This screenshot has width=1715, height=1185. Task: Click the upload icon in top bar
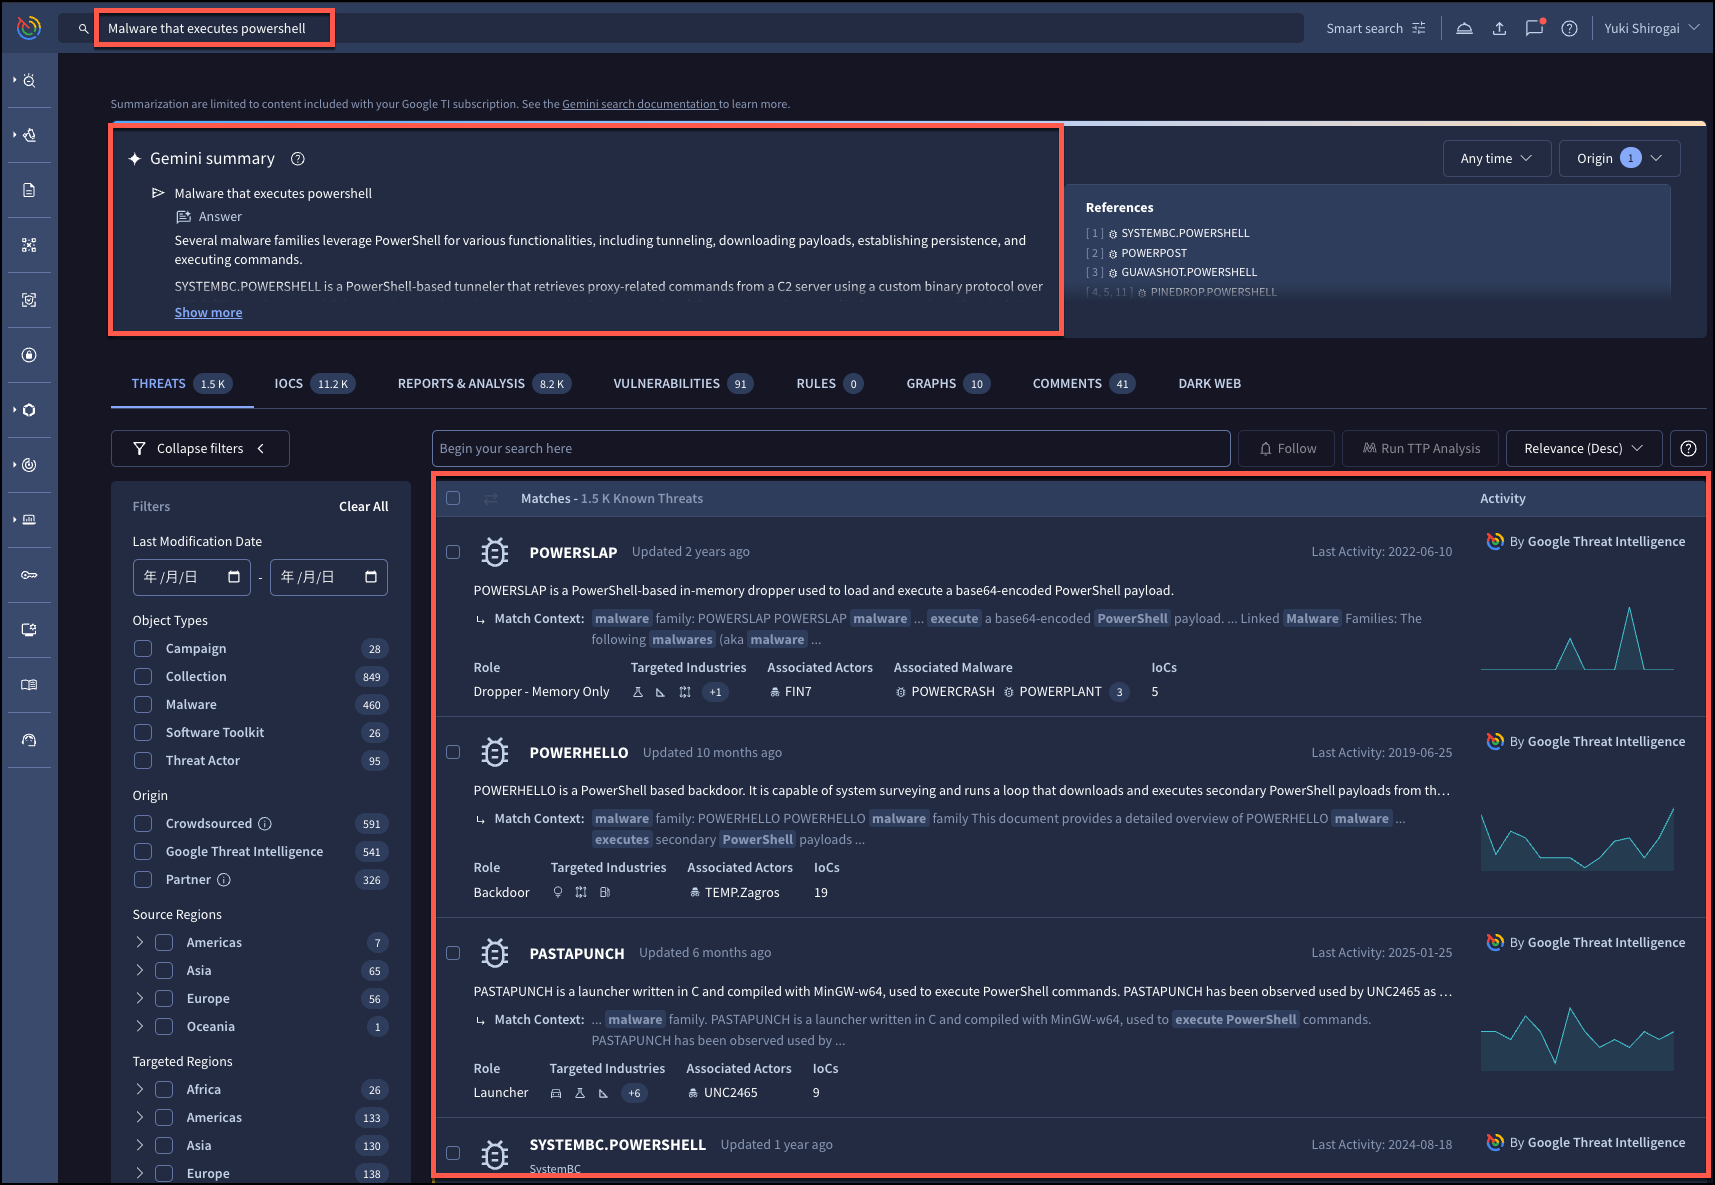tap(1499, 28)
